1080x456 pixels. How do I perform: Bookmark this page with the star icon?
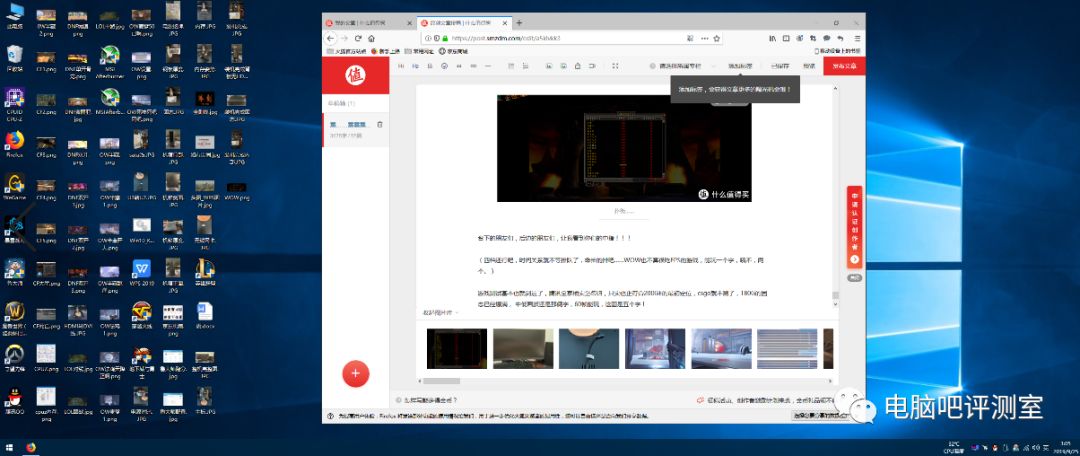716,39
